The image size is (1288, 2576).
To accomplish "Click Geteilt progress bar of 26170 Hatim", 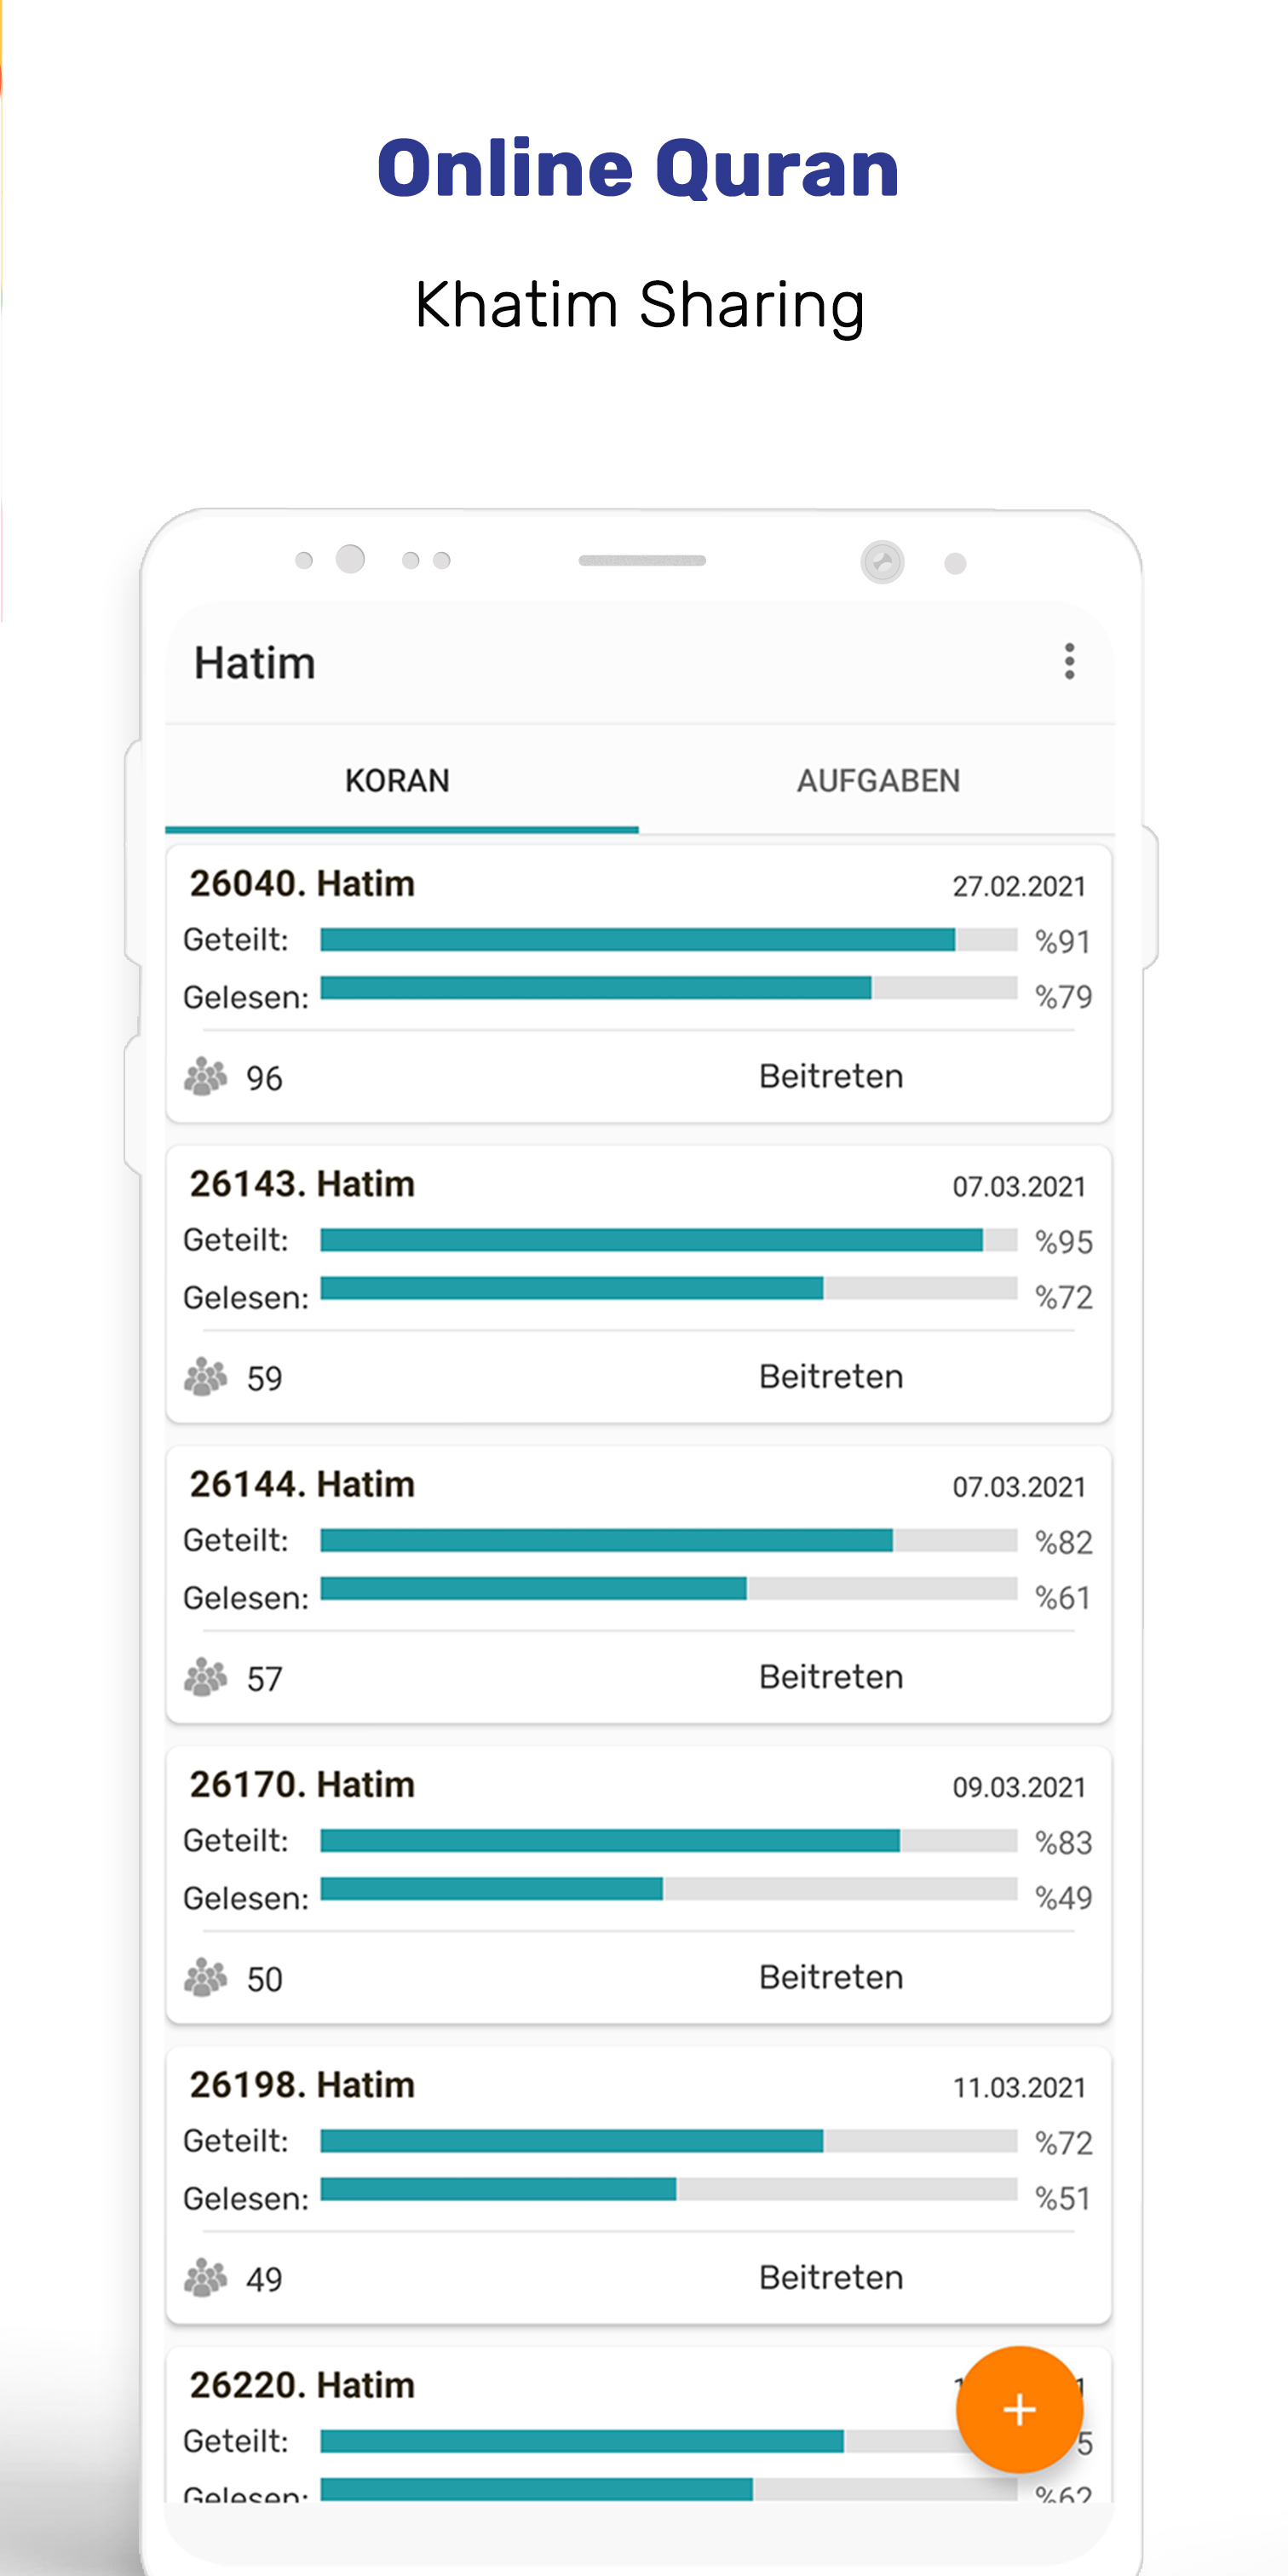I will (x=669, y=1840).
